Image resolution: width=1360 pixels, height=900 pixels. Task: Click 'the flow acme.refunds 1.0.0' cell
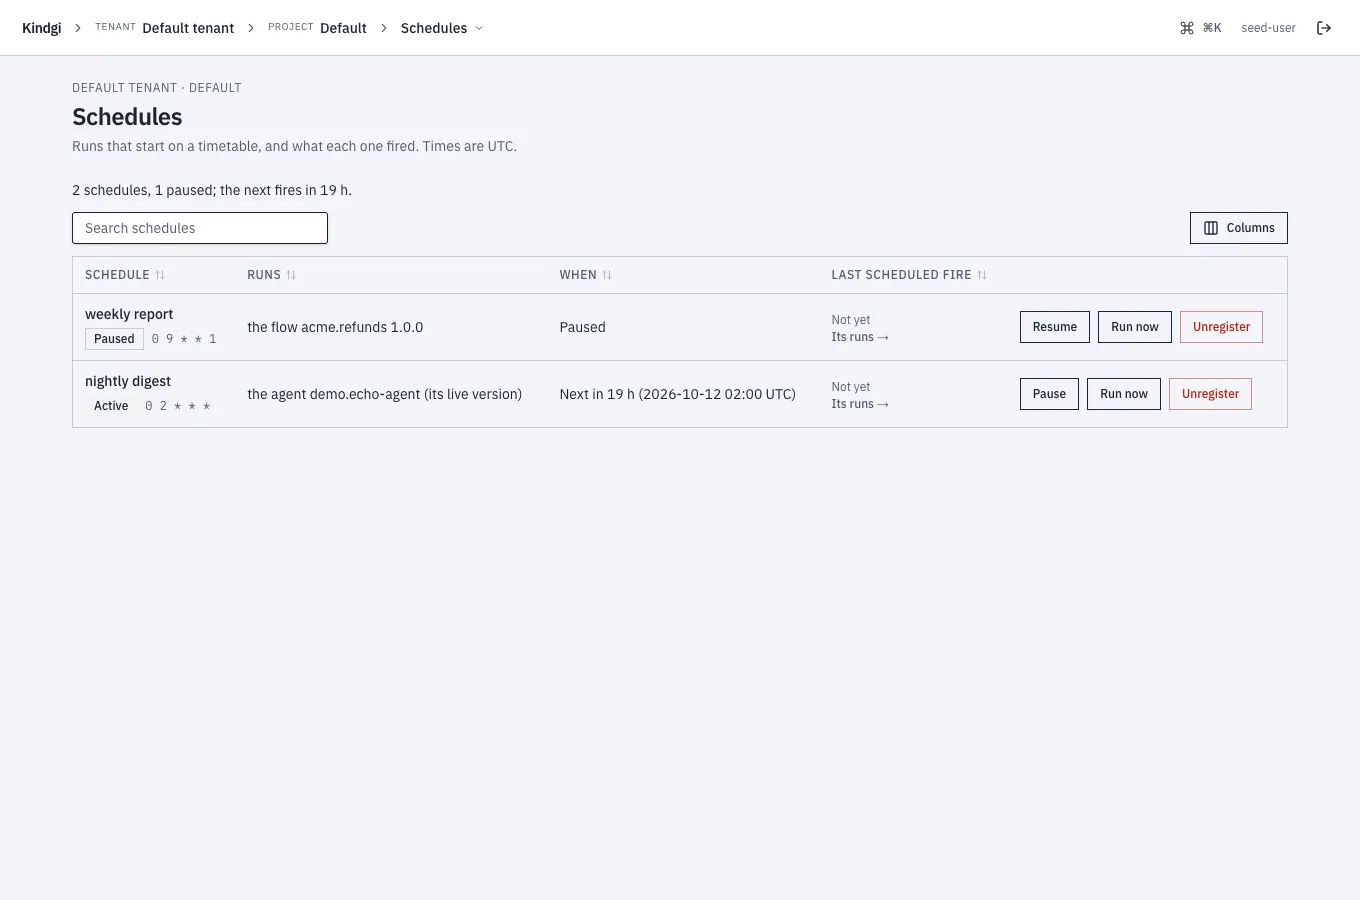pos(335,327)
